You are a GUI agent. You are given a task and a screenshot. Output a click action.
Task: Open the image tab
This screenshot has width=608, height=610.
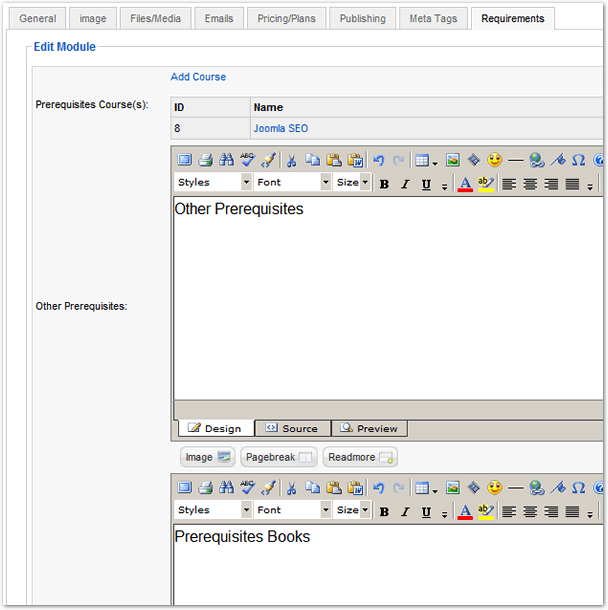(93, 18)
